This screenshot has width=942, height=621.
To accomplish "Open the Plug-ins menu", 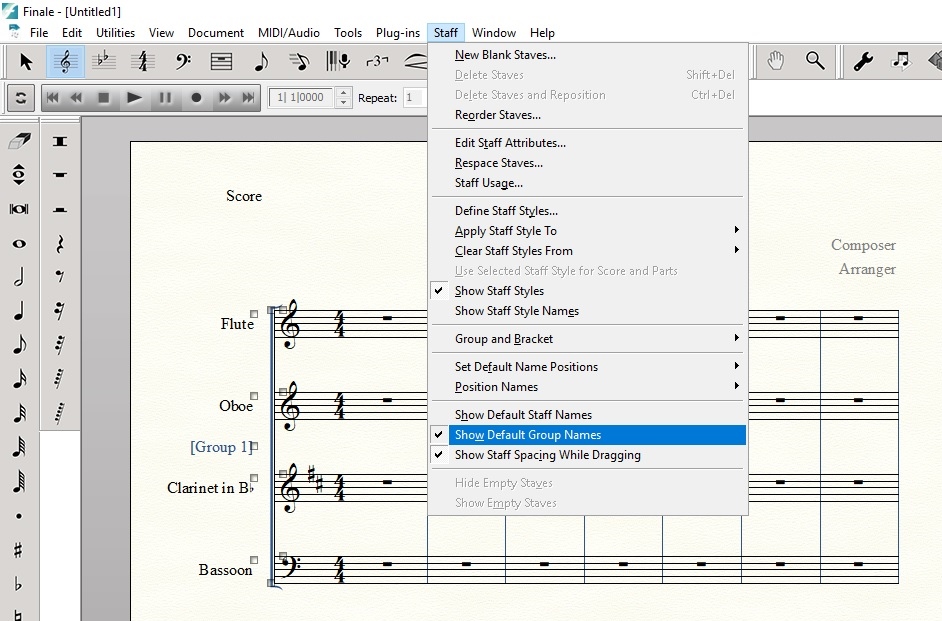I will [398, 33].
